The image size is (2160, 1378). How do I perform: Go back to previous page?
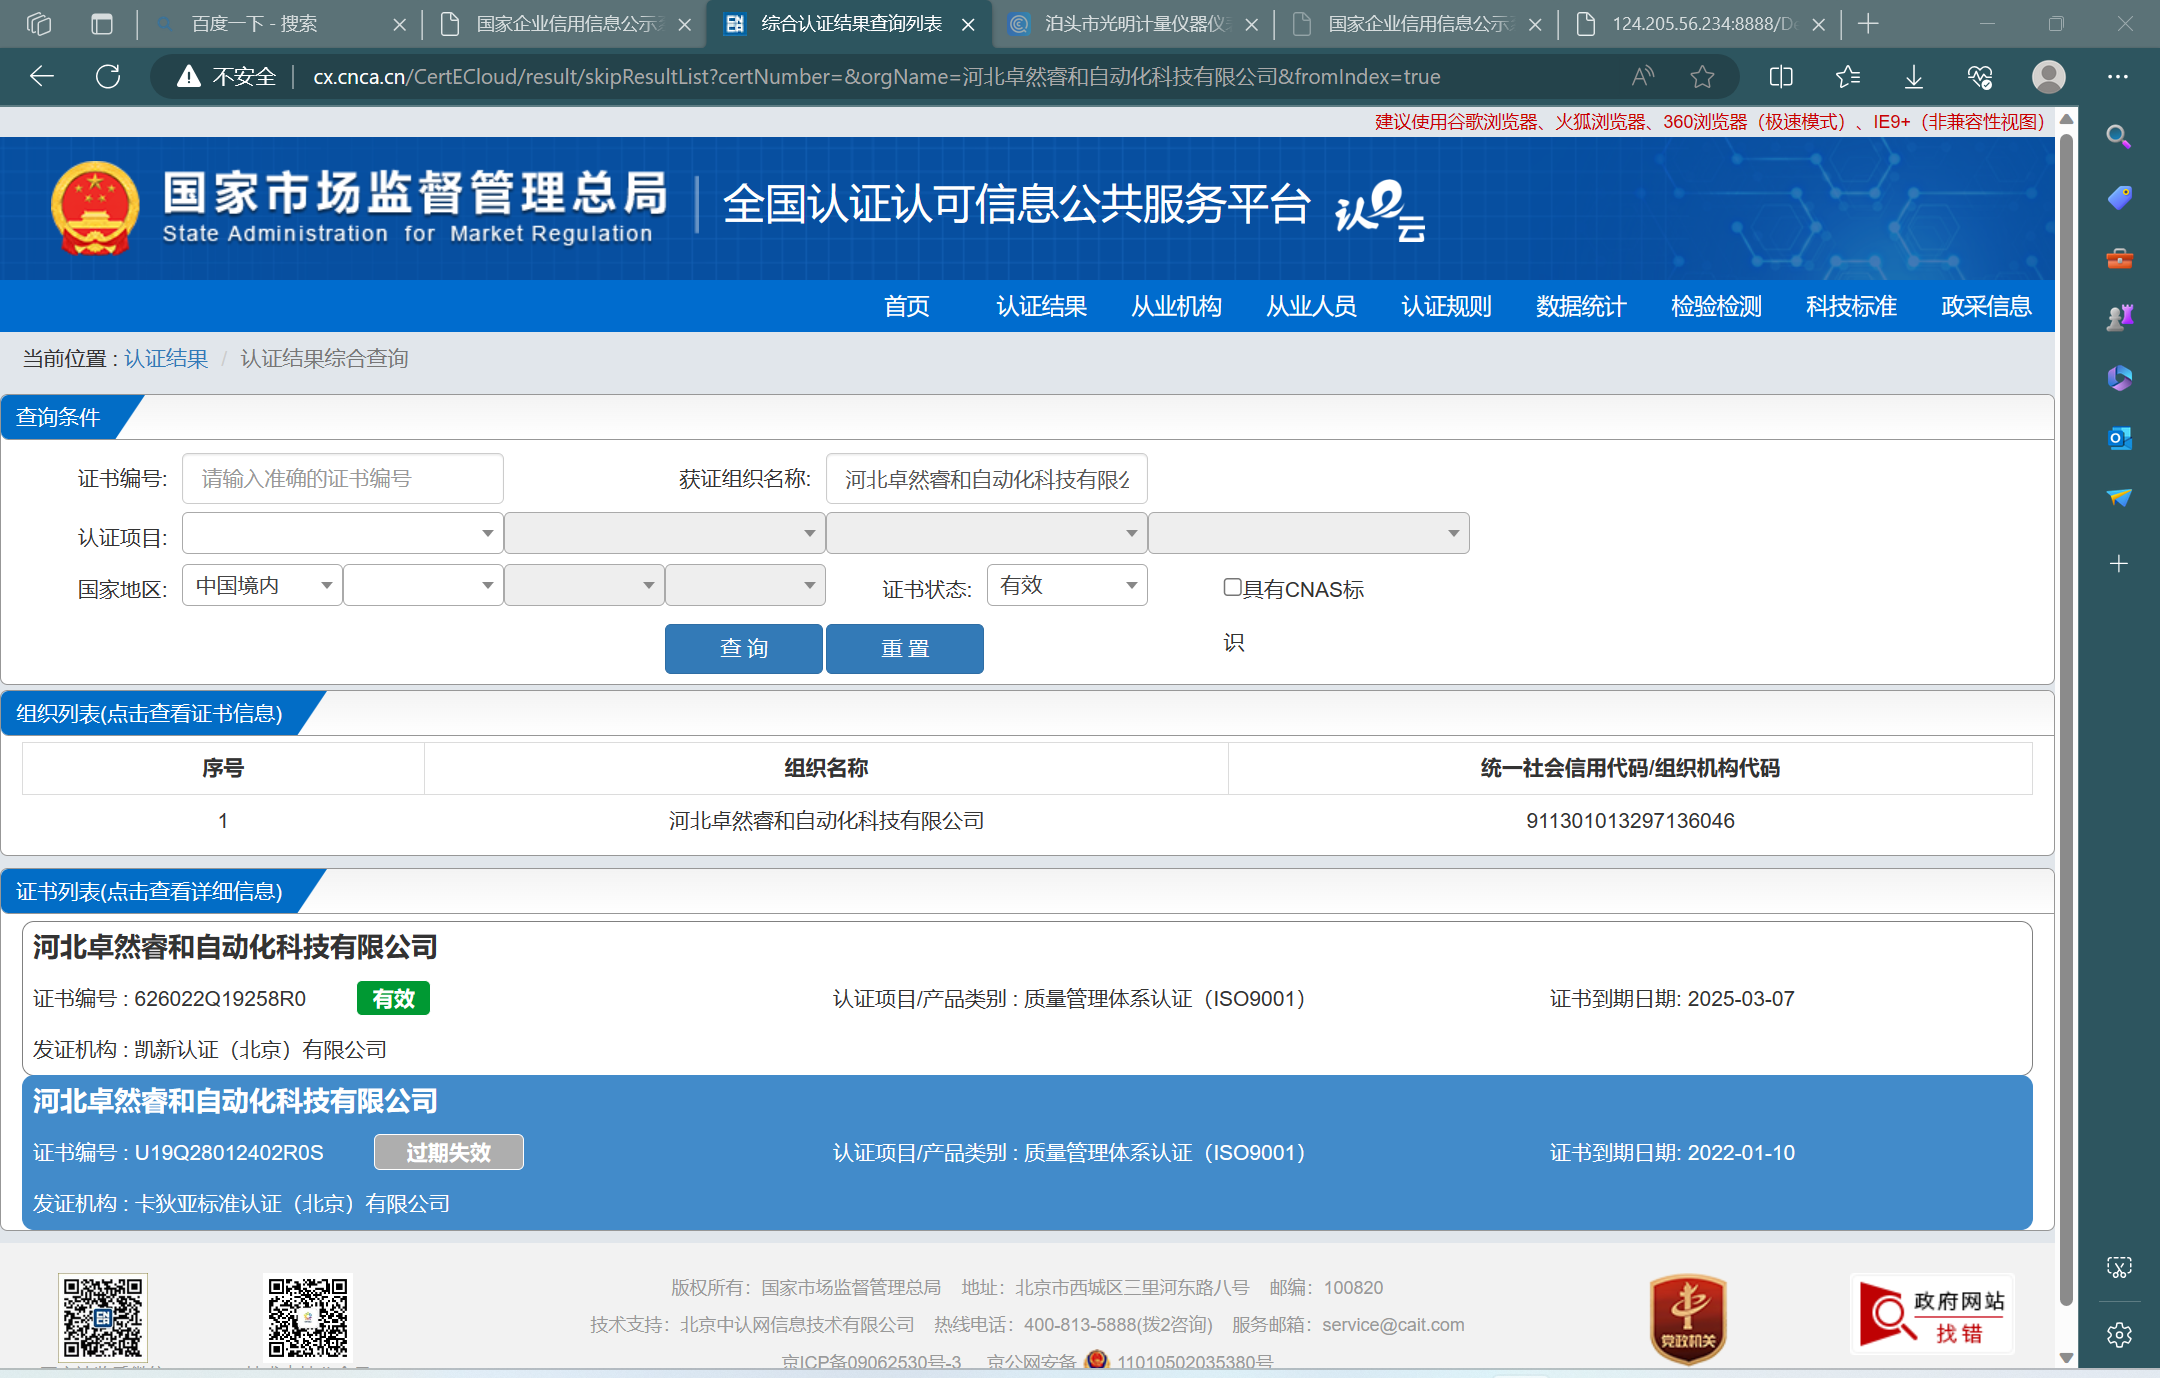pos(42,77)
